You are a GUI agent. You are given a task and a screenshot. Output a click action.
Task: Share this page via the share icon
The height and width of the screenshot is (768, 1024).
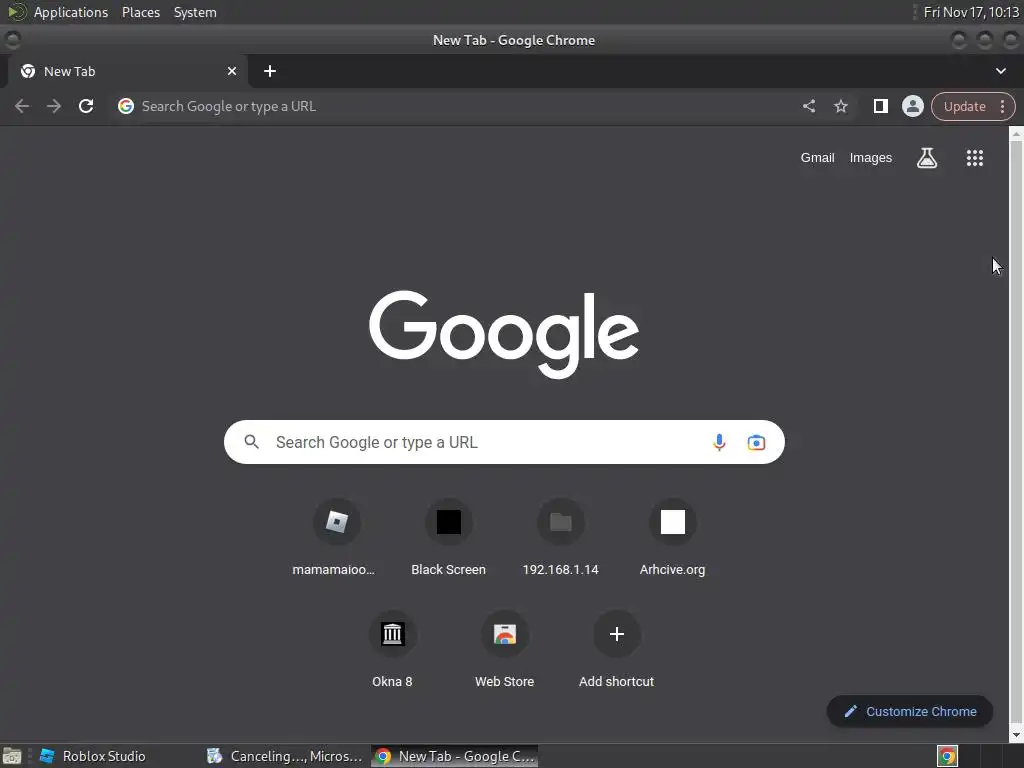tap(809, 106)
